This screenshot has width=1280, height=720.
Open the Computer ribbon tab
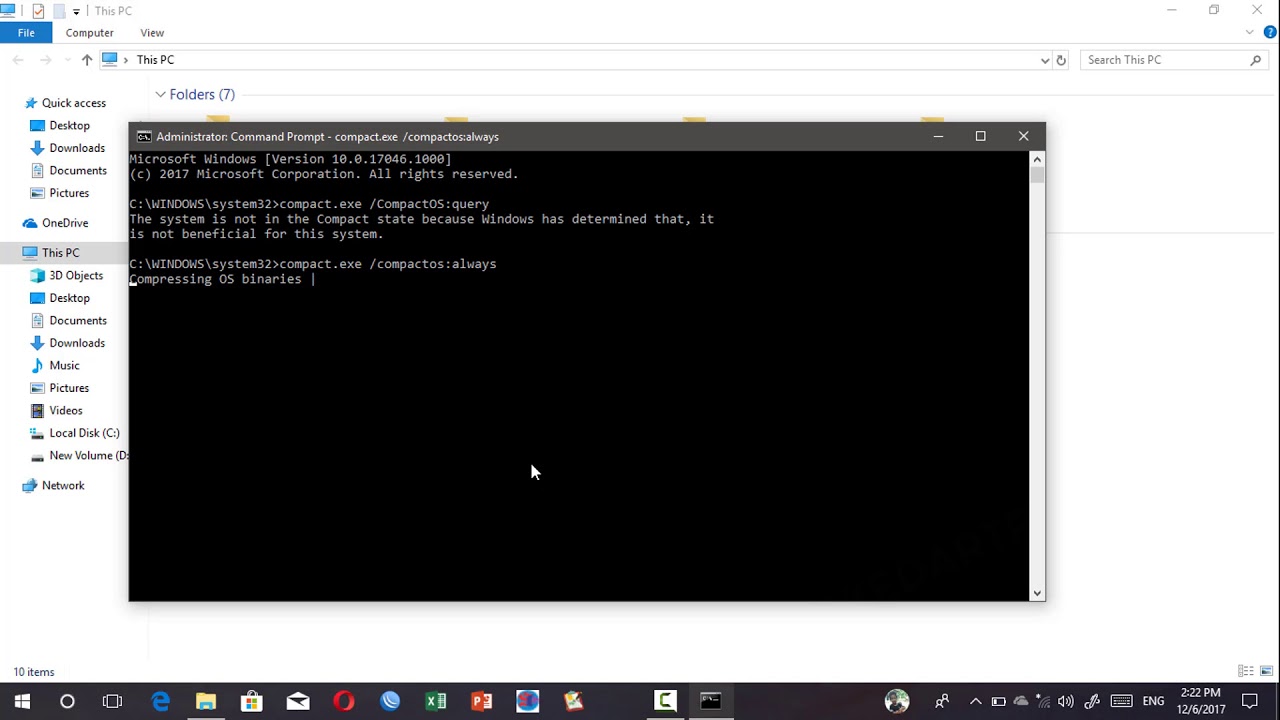(89, 33)
